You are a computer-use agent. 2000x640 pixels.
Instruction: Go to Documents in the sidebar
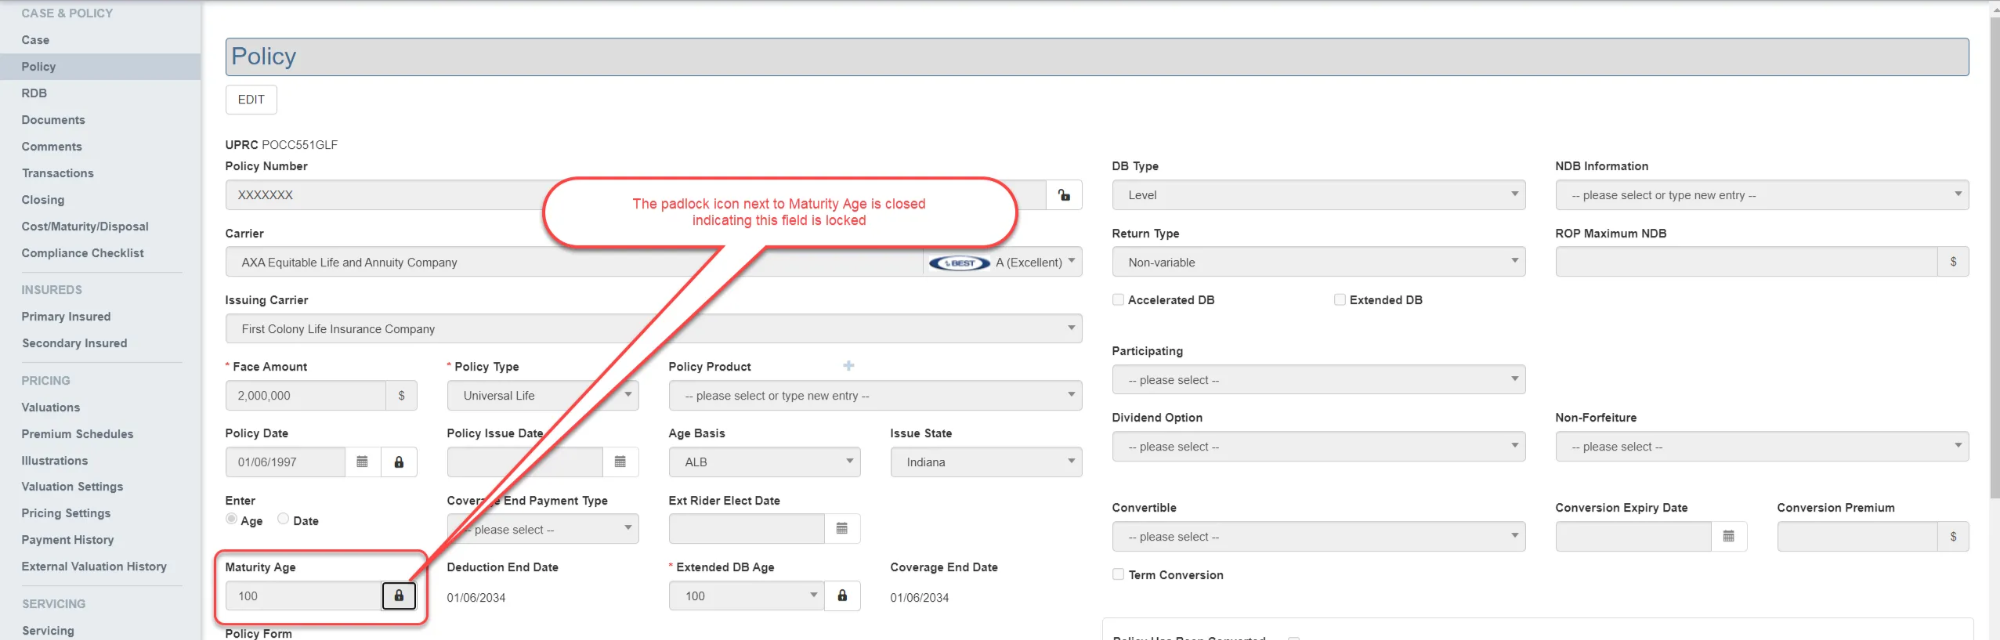pyautogui.click(x=53, y=120)
